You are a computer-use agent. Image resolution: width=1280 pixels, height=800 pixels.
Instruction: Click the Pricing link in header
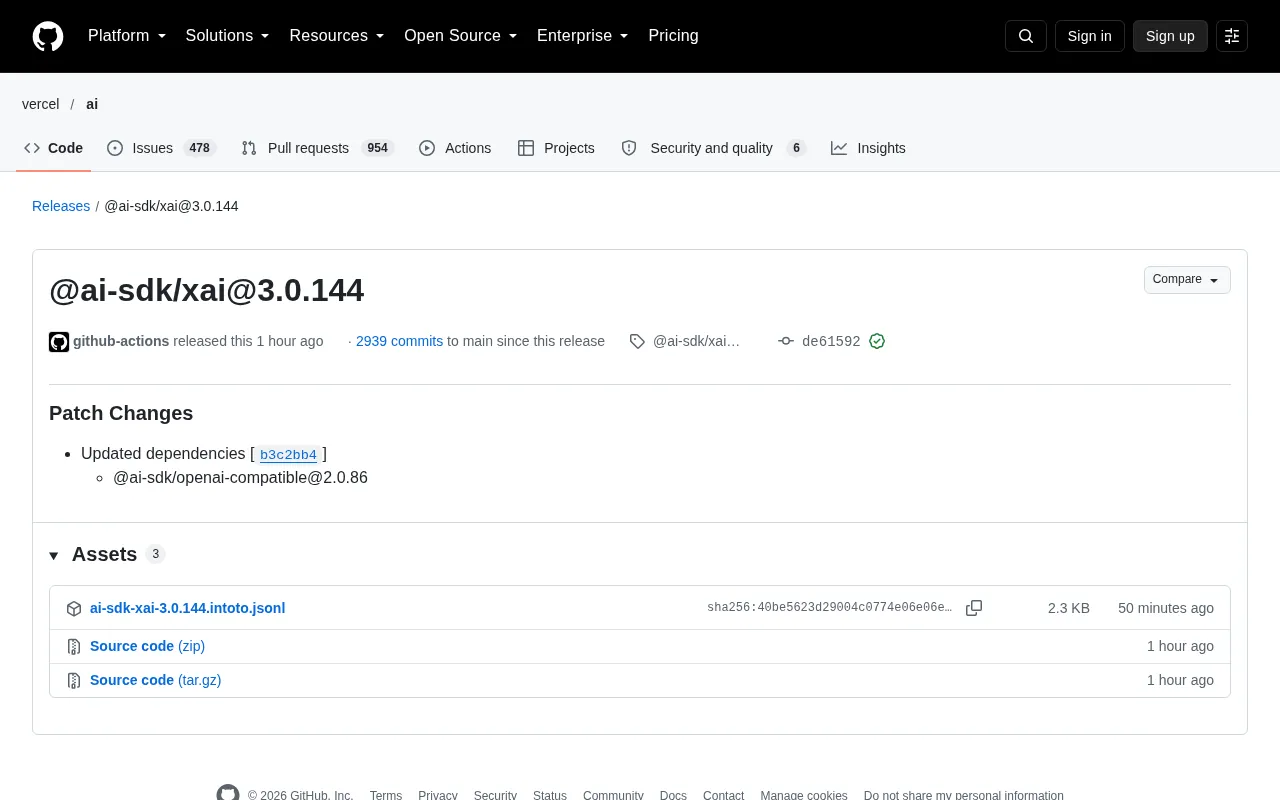[673, 36]
